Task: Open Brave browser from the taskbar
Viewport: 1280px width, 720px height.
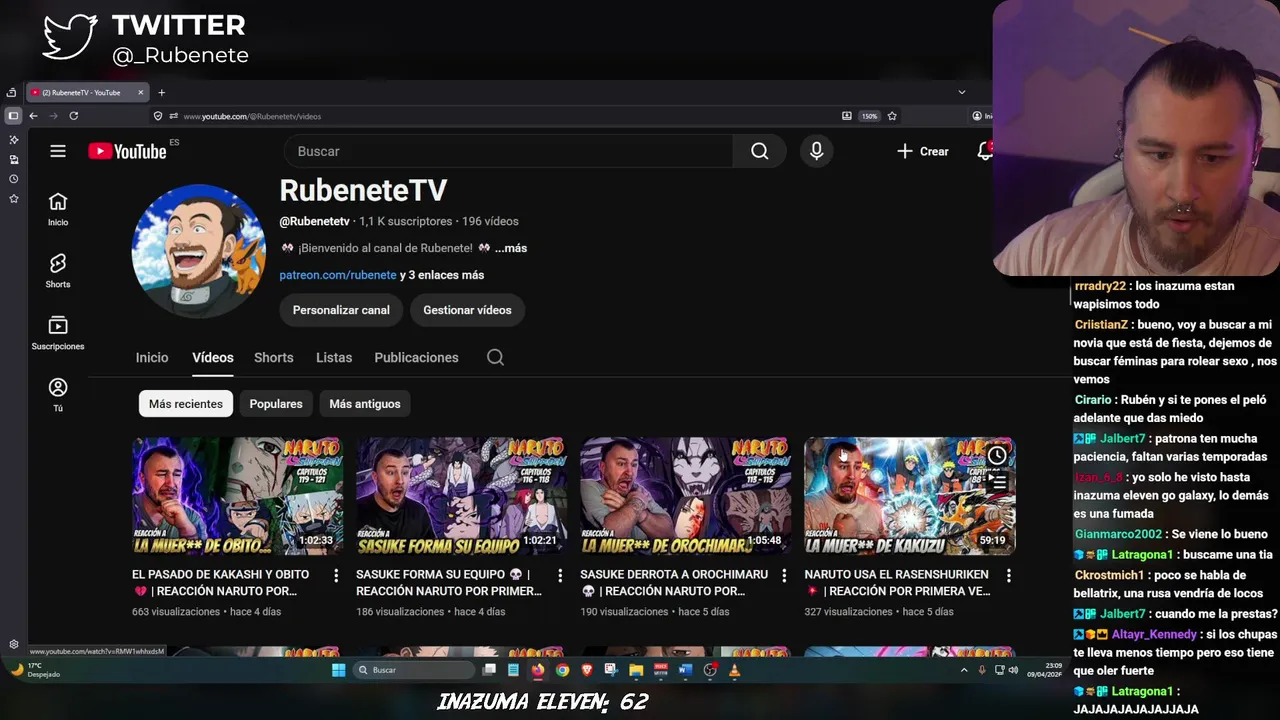Action: coord(587,670)
